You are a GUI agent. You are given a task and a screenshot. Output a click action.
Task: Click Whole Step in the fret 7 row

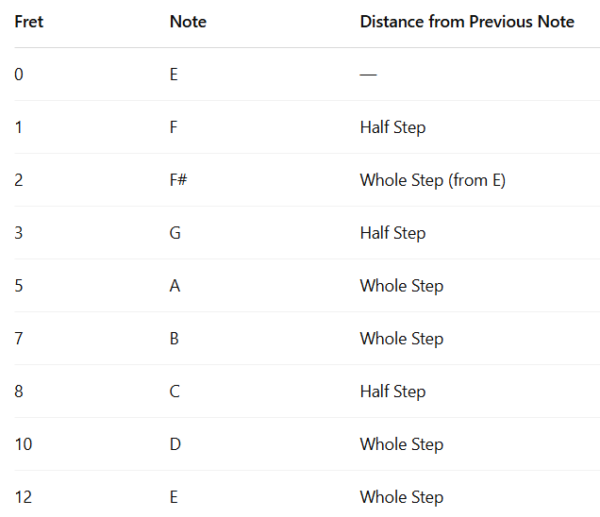click(401, 339)
